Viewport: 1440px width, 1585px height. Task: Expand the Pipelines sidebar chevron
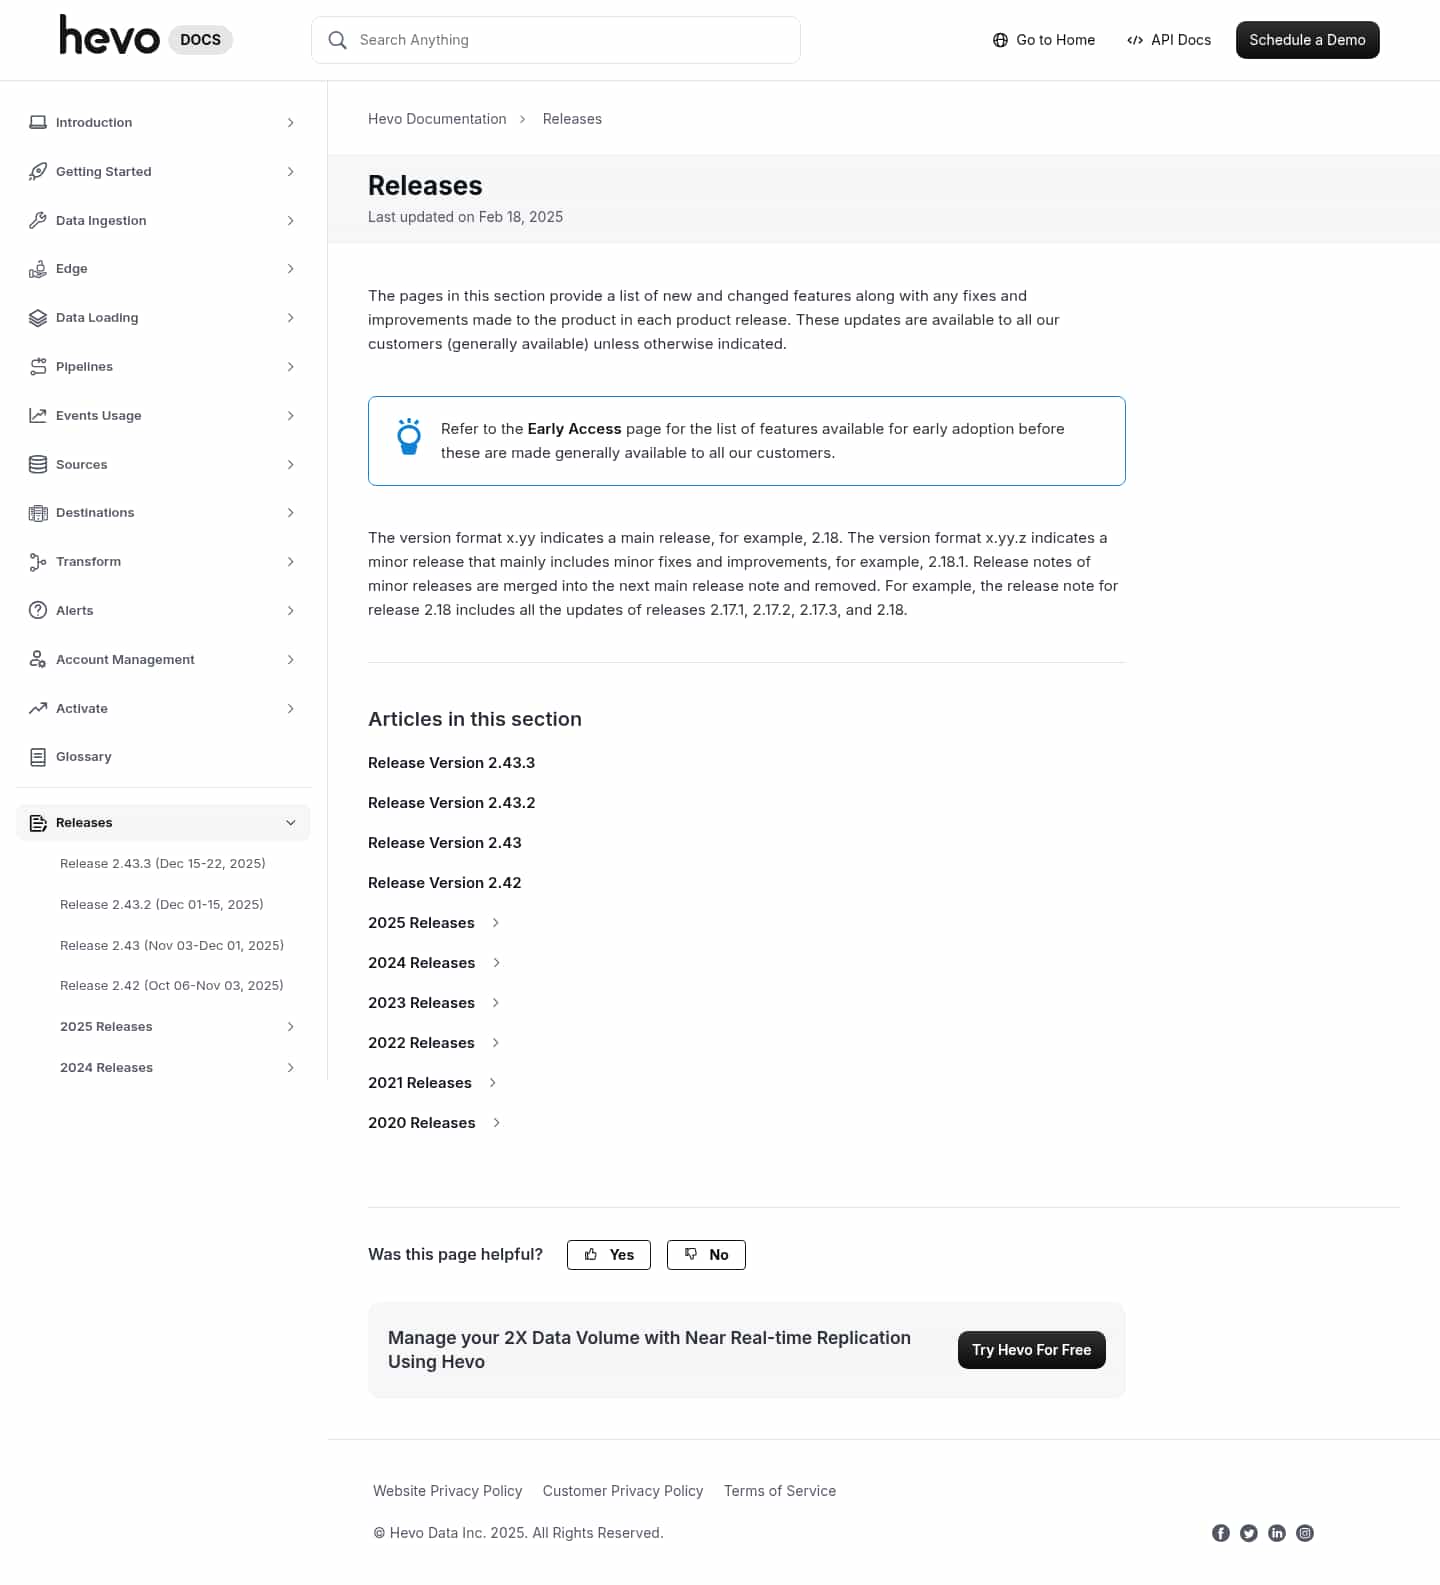291,367
